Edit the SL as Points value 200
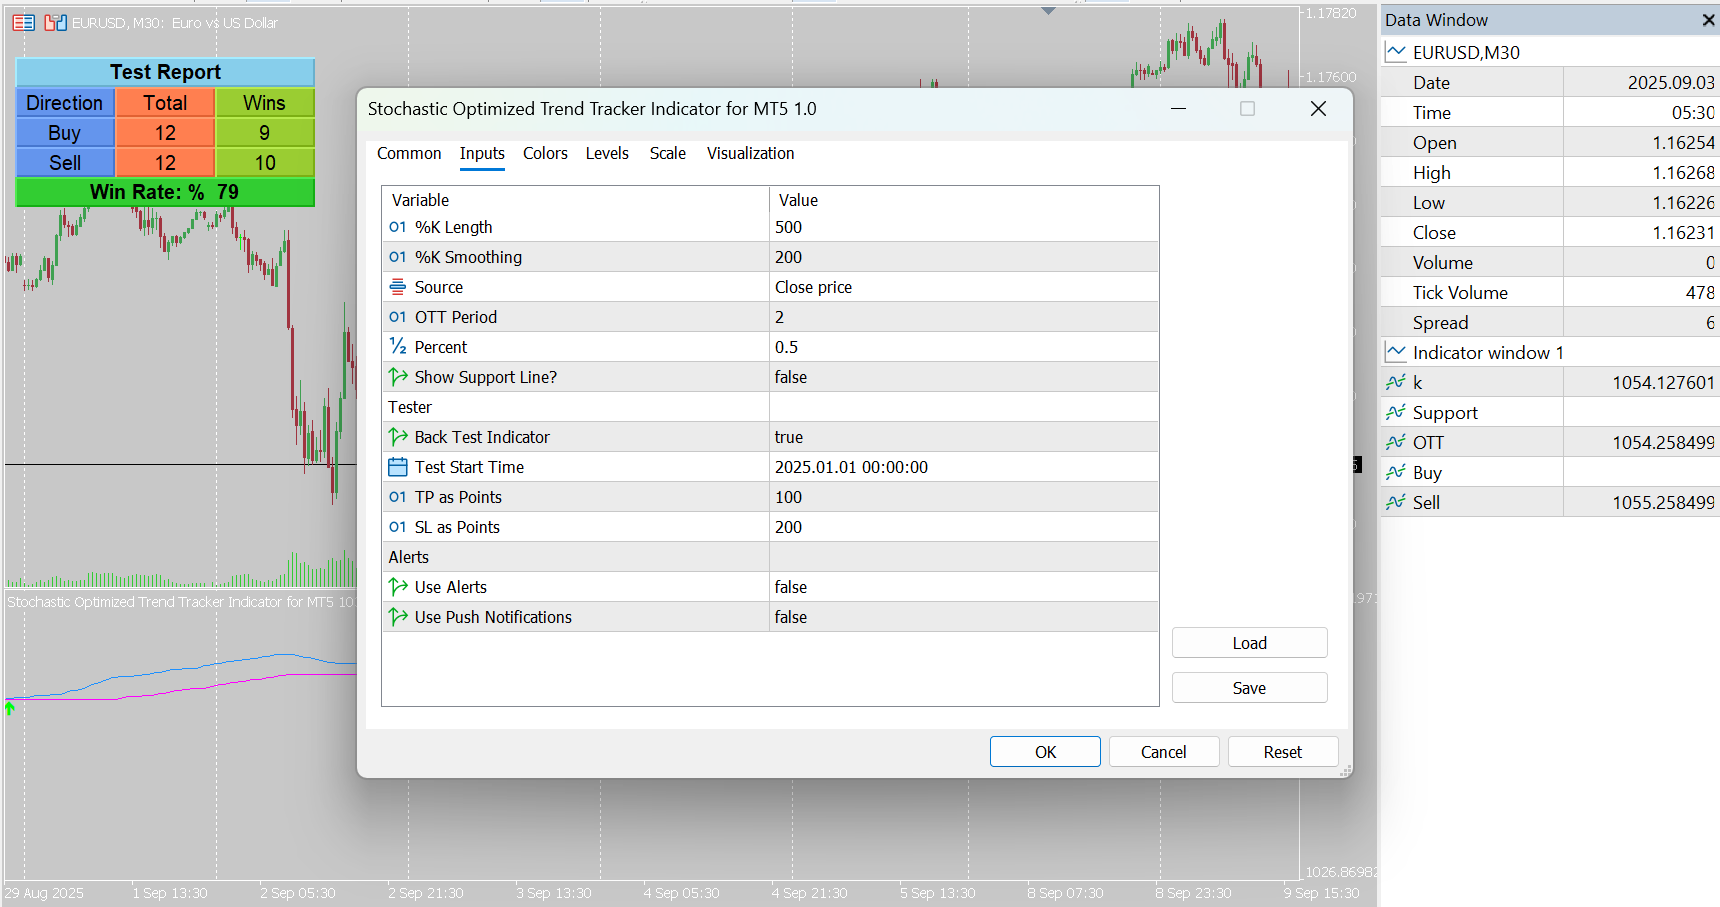The image size is (1720, 907). [x=964, y=527]
